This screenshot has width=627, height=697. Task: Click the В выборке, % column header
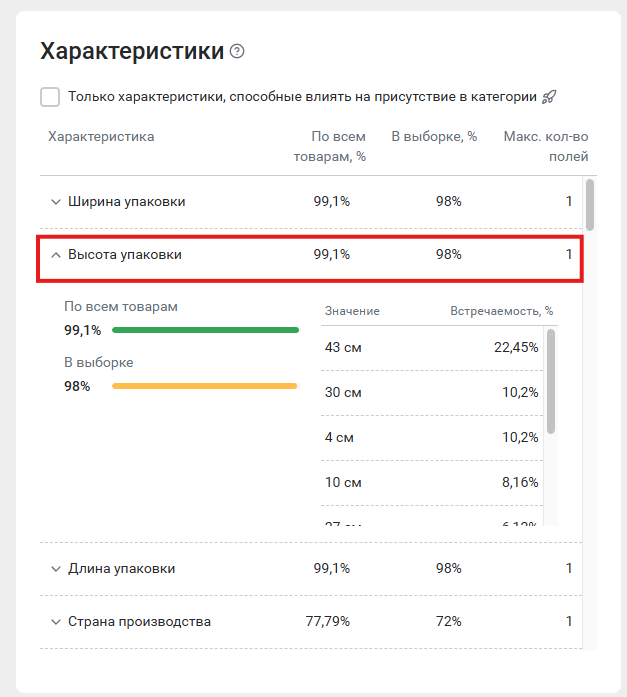[x=433, y=137]
